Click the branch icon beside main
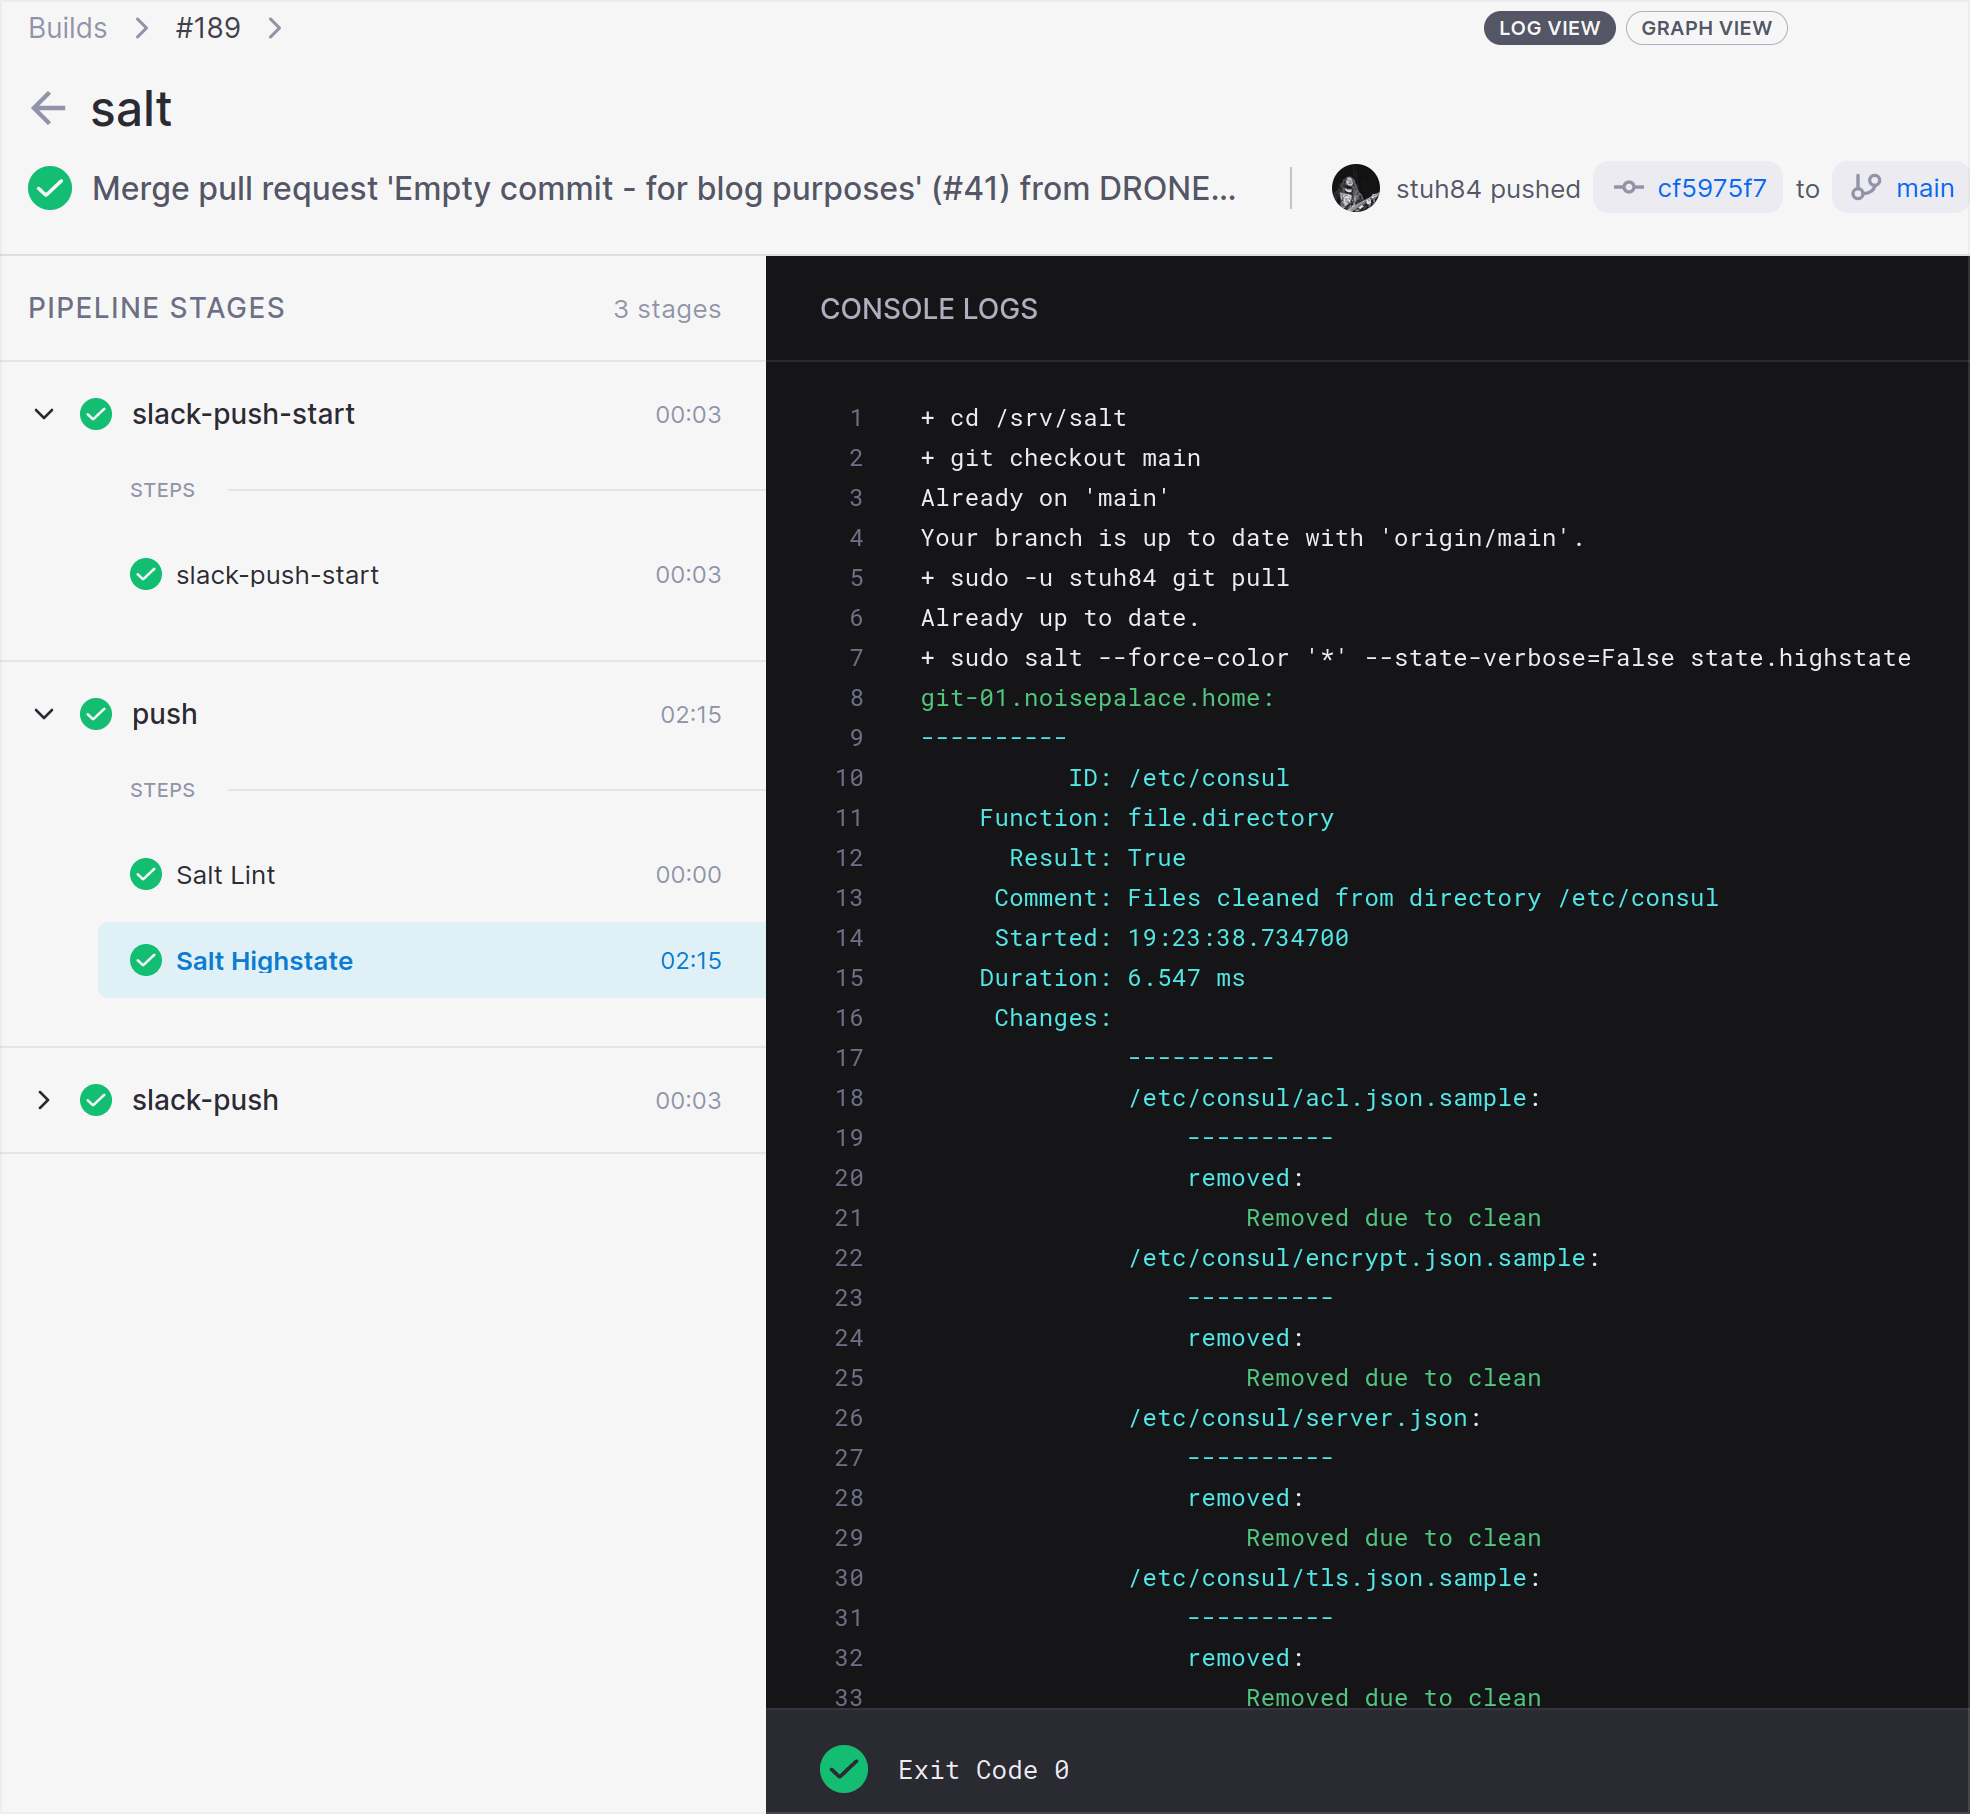Image resolution: width=1970 pixels, height=1814 pixels. [1866, 188]
